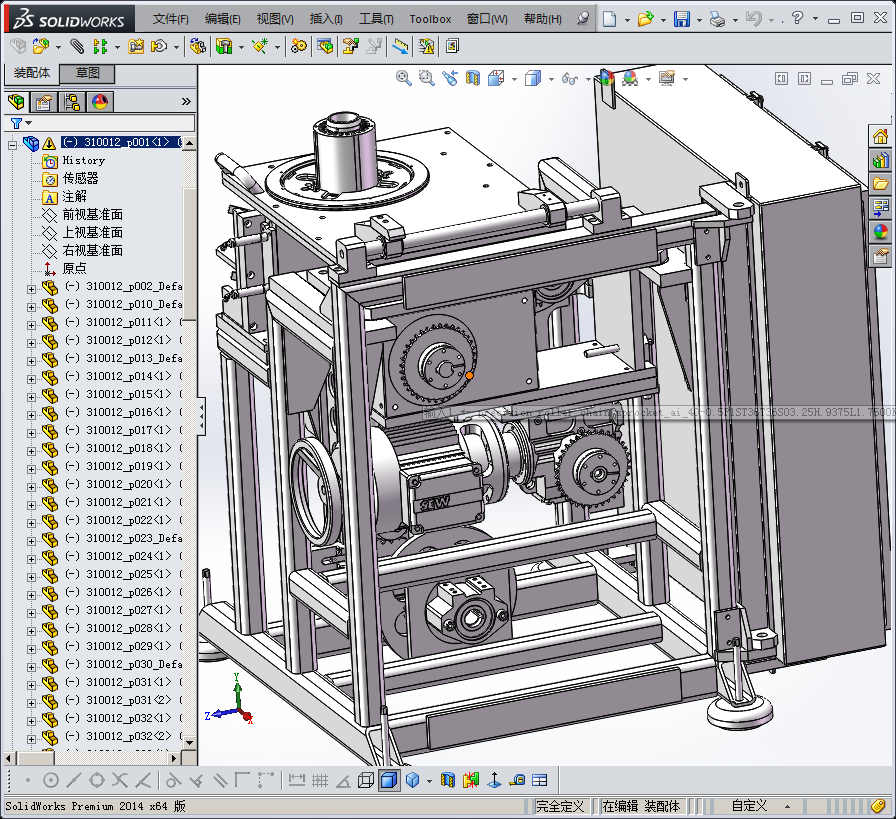Click the Print icon in the toolbar
Image resolution: width=896 pixels, height=819 pixels.
tap(717, 19)
